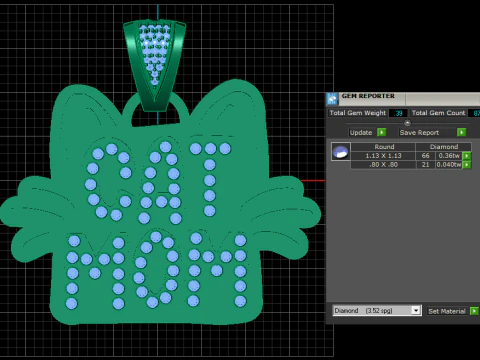
Task: Click the GEM REPORTER title bar text
Action: 368,96
